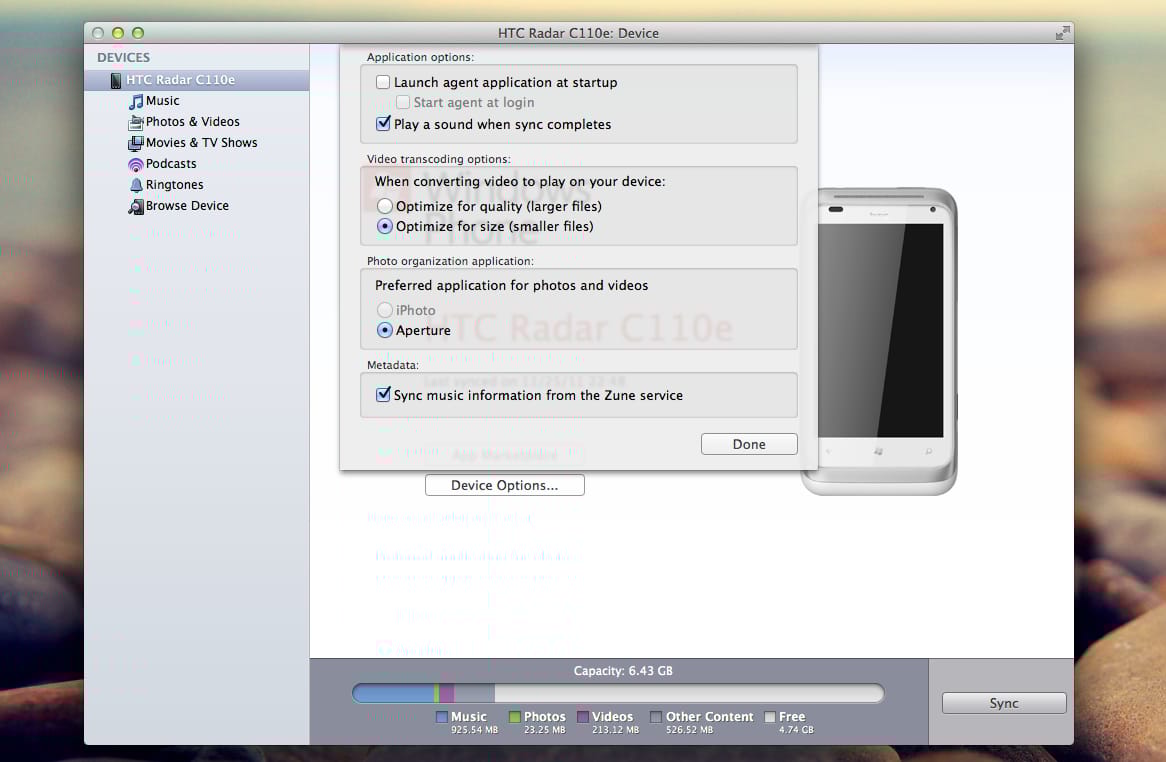Click the Music note icon in sidebar
This screenshot has height=762, width=1166.
pyautogui.click(x=136, y=101)
